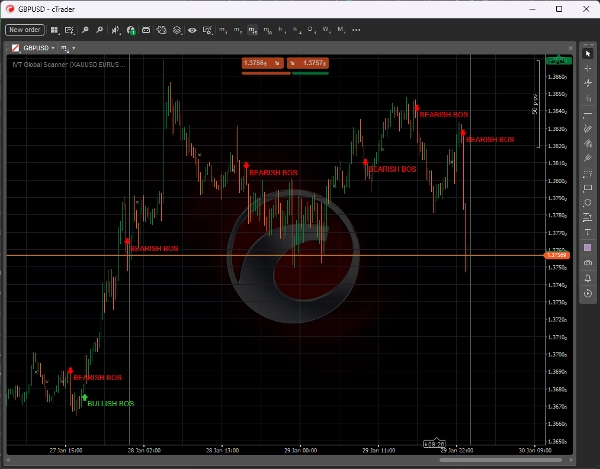
Task: Open the more options ellipsis in toolbar
Action: tap(356, 30)
